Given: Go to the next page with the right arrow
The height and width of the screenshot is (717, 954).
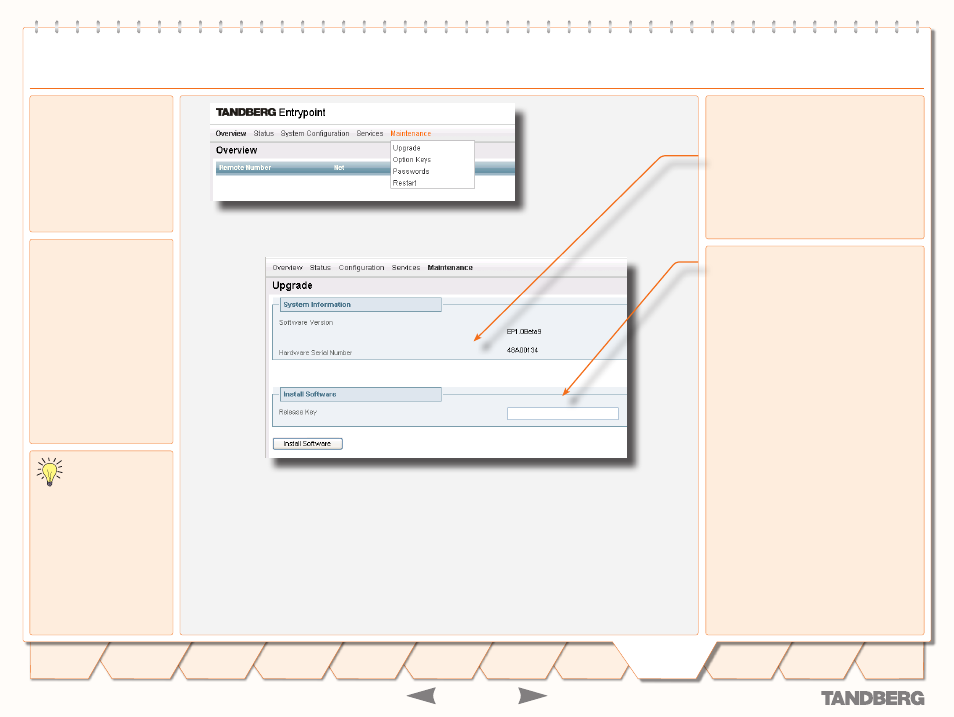Looking at the screenshot, I should point(532,696).
